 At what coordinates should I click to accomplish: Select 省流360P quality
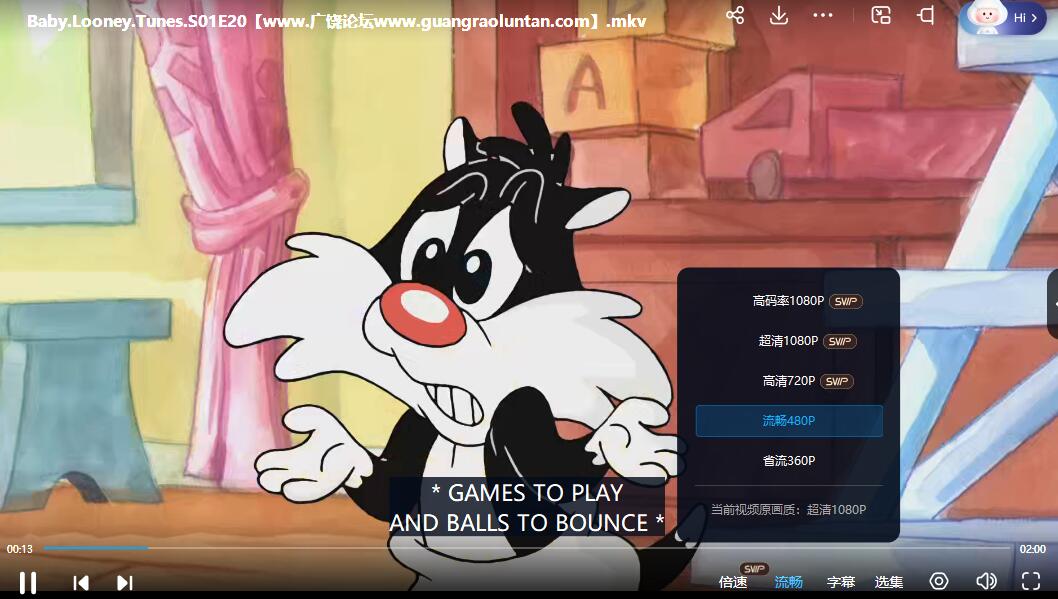789,461
